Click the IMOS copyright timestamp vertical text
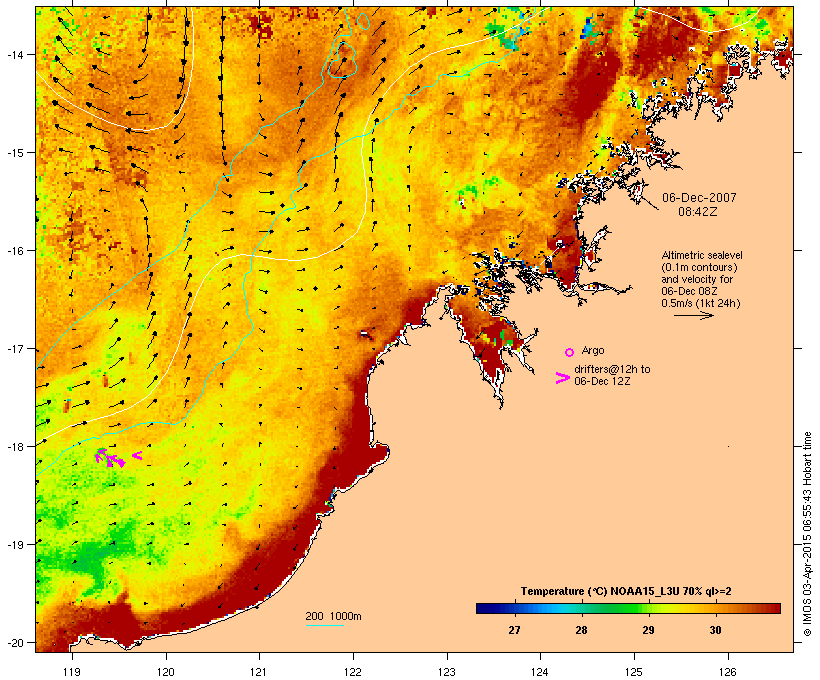Viewport: 820px width, 680px height. 807,534
